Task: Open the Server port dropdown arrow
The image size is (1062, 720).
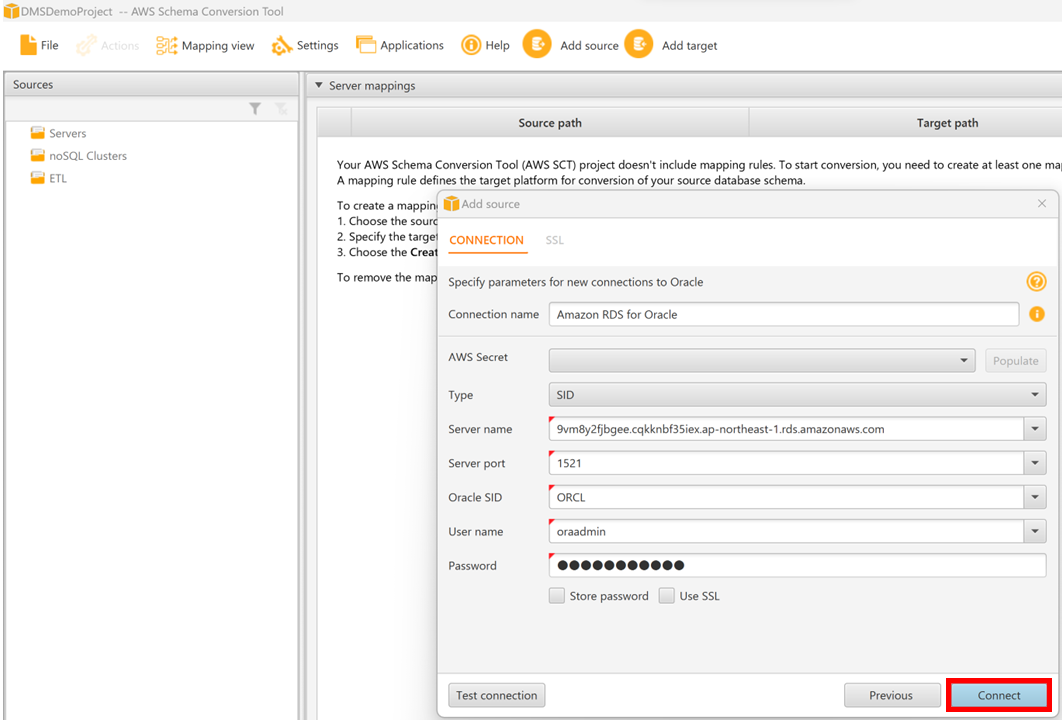Action: click(1035, 463)
